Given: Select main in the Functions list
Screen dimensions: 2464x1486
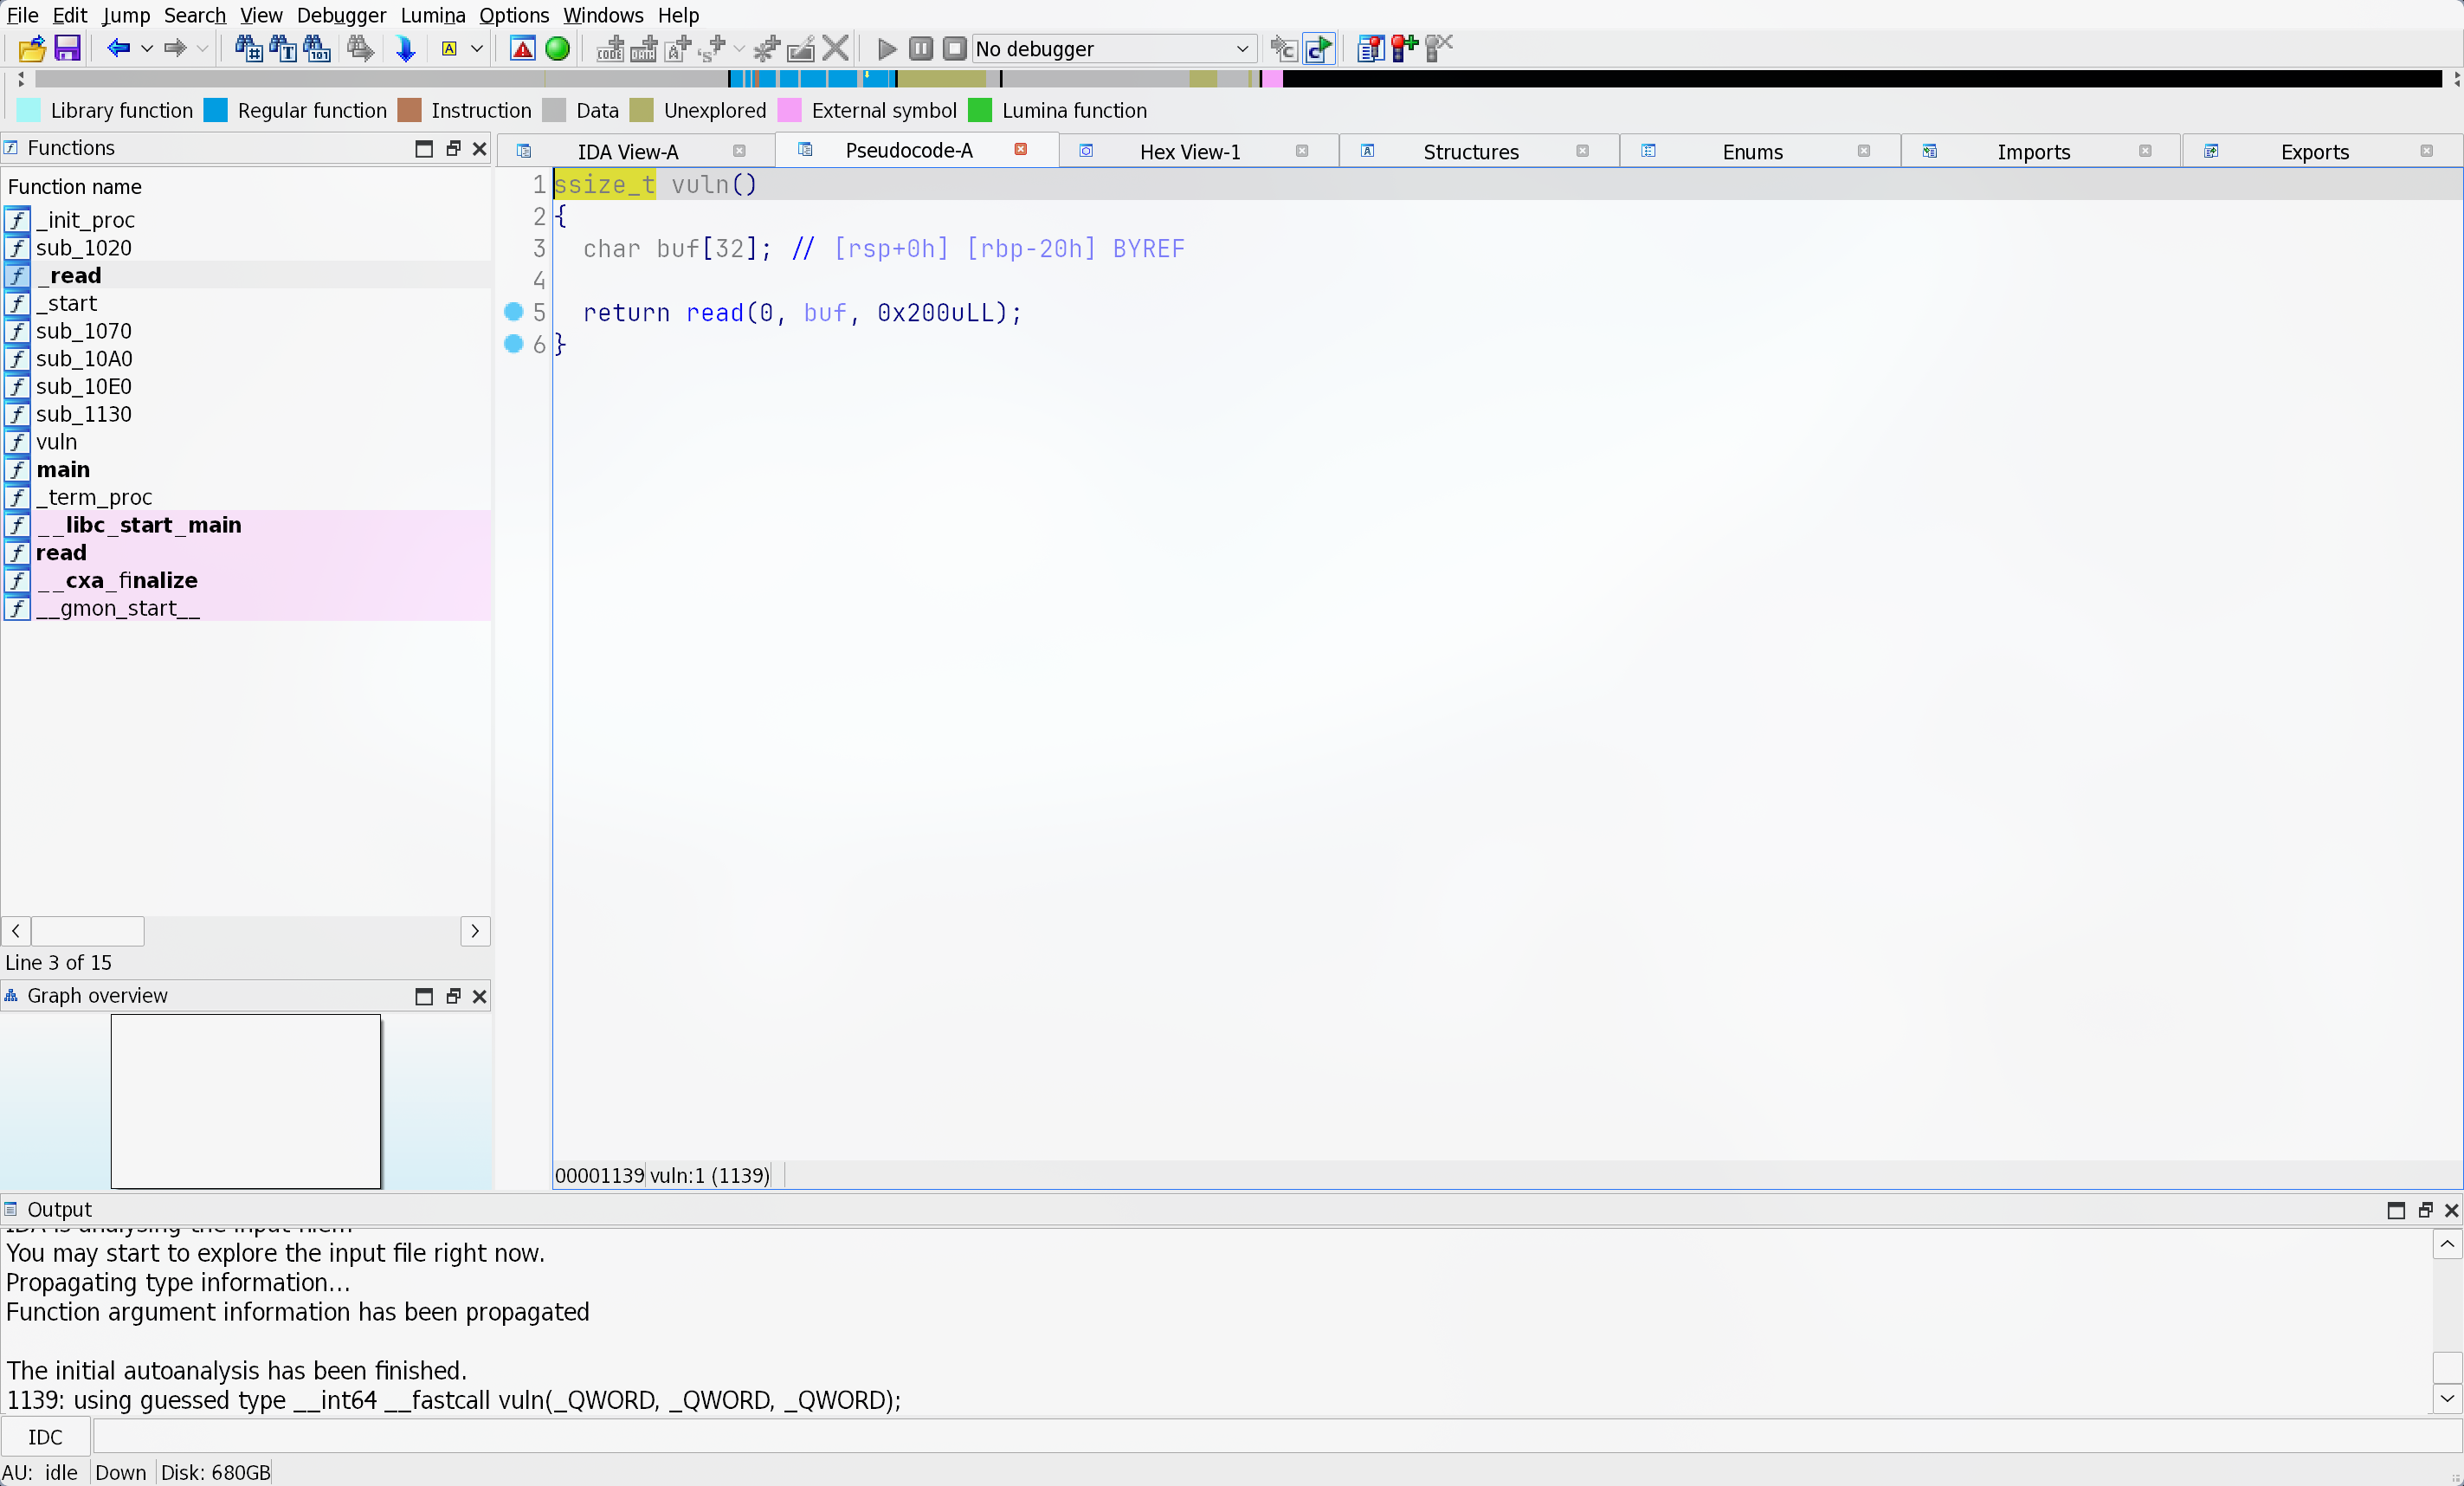Looking at the screenshot, I should 63,470.
